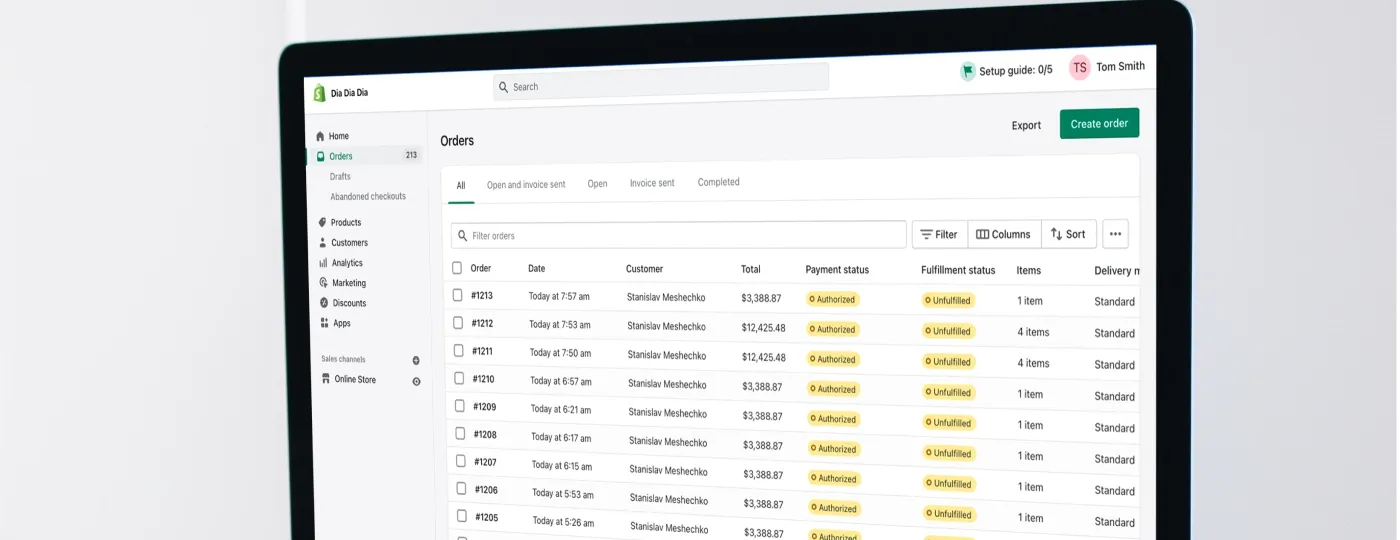Click the '4 items' cell for order #1212
This screenshot has width=1400, height=540.
pyautogui.click(x=1033, y=332)
